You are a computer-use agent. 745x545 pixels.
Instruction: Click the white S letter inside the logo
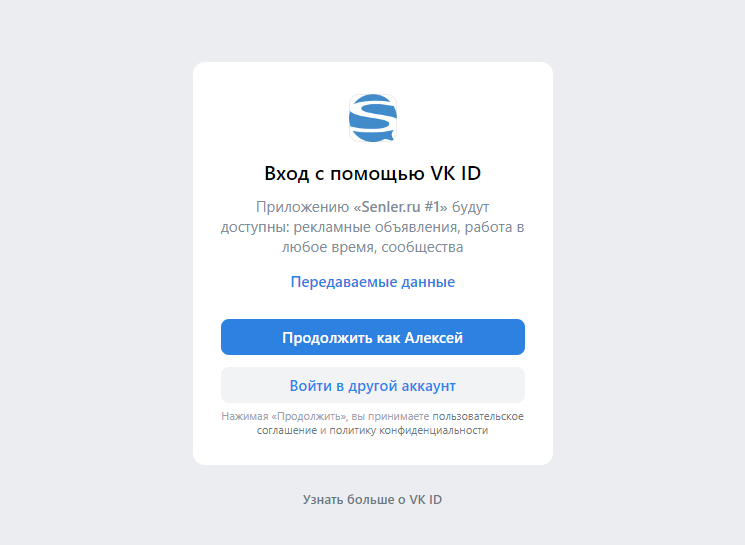point(372,118)
